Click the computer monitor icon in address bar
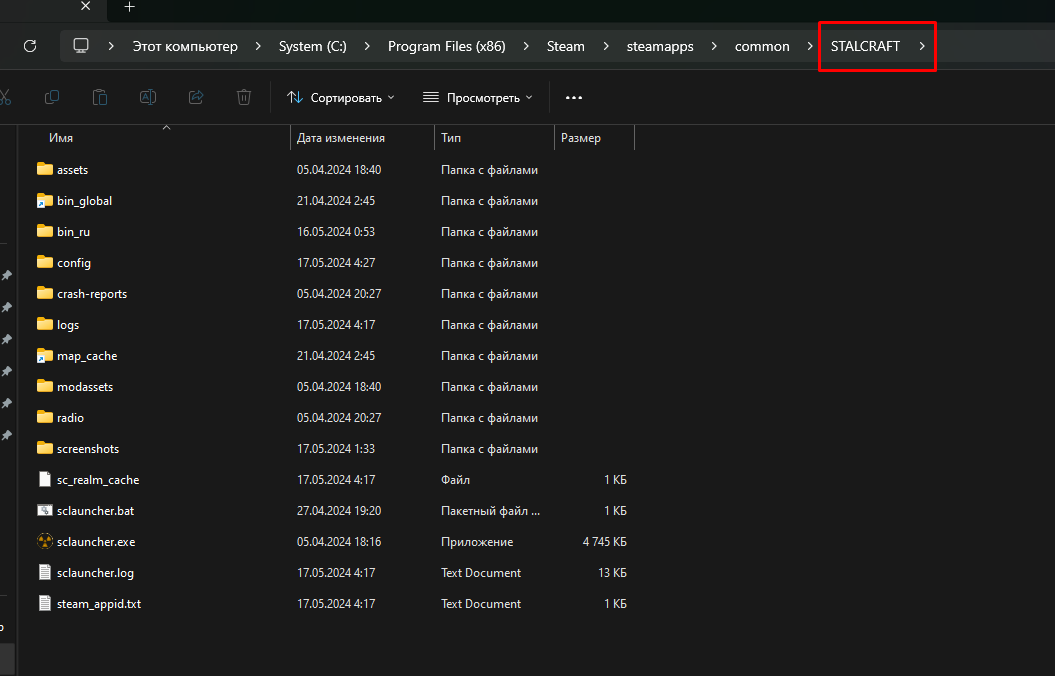Image resolution: width=1055 pixels, height=676 pixels. pyautogui.click(x=81, y=46)
